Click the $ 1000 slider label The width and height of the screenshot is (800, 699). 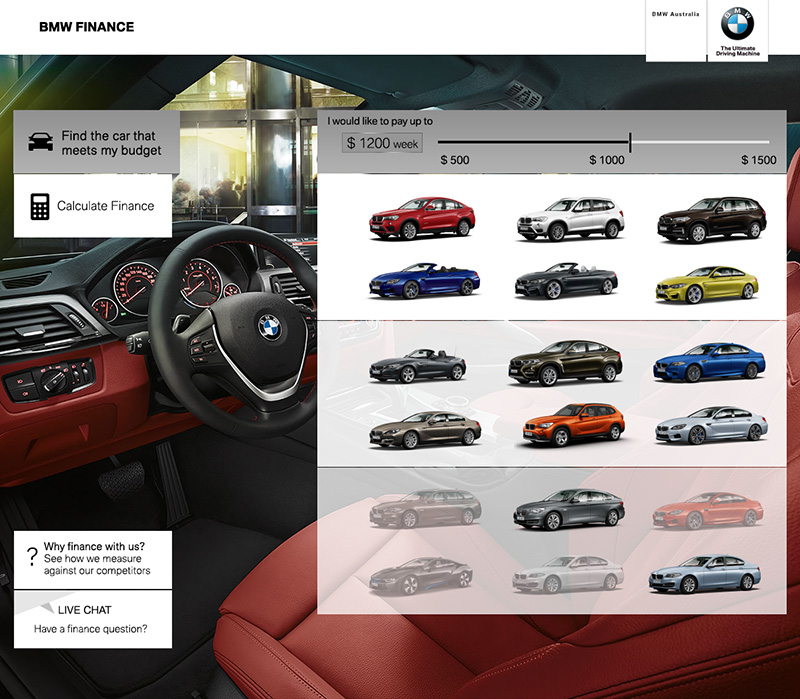[607, 160]
